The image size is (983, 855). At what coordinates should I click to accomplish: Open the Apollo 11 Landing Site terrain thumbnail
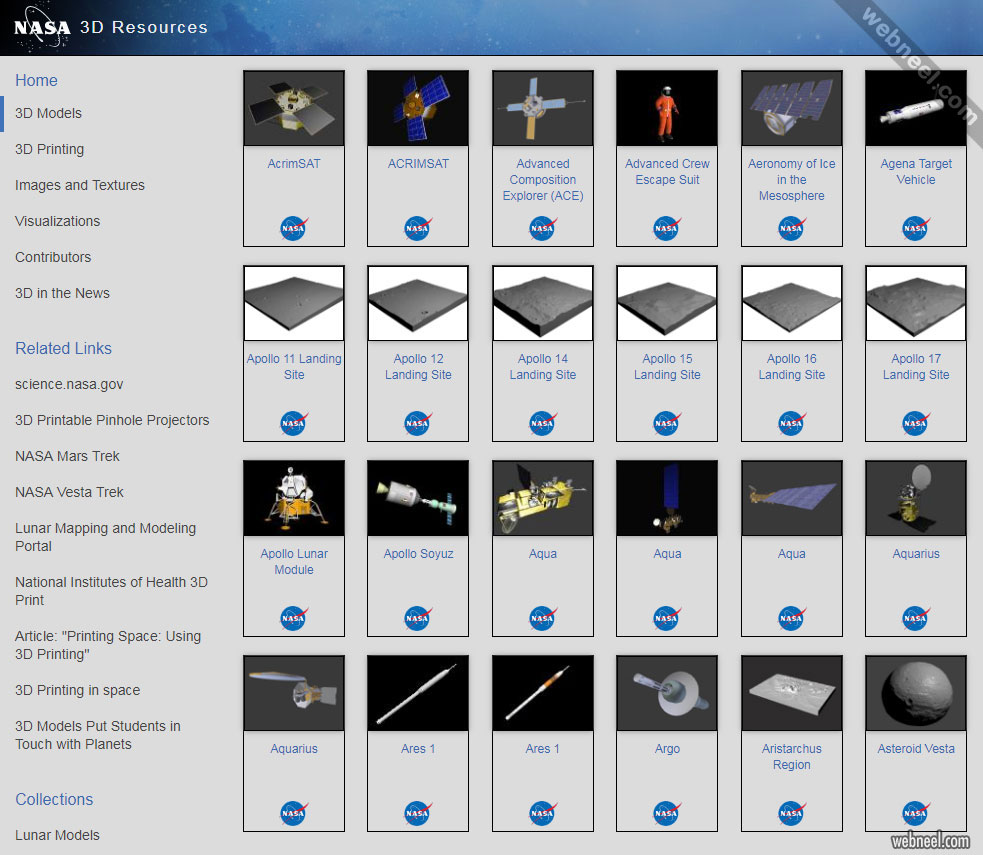(294, 303)
